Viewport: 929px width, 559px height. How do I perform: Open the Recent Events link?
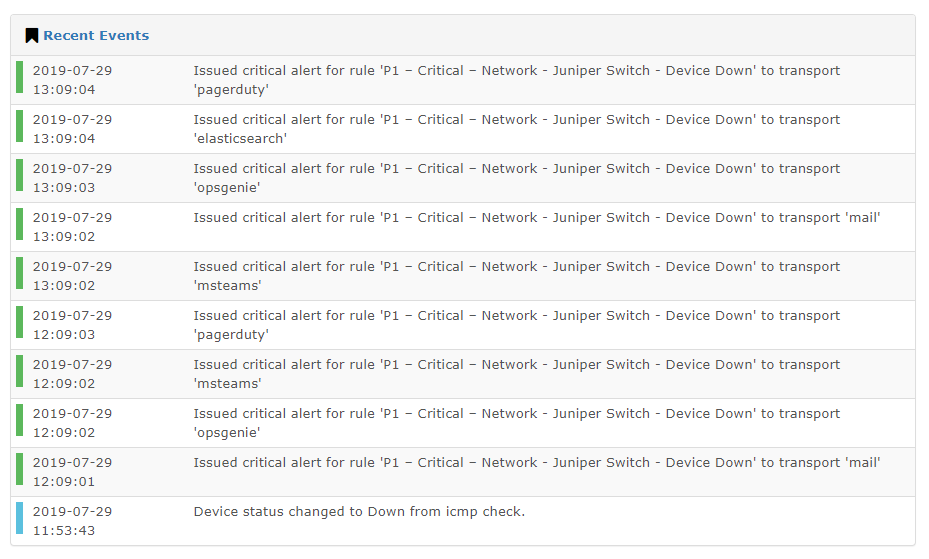[96, 36]
